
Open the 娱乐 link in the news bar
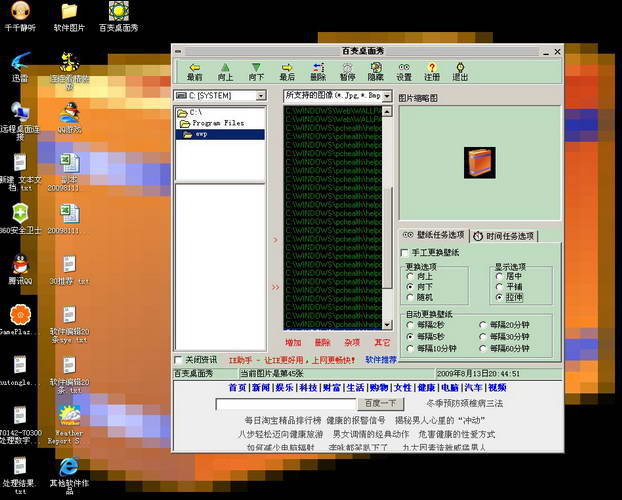[x=284, y=388]
